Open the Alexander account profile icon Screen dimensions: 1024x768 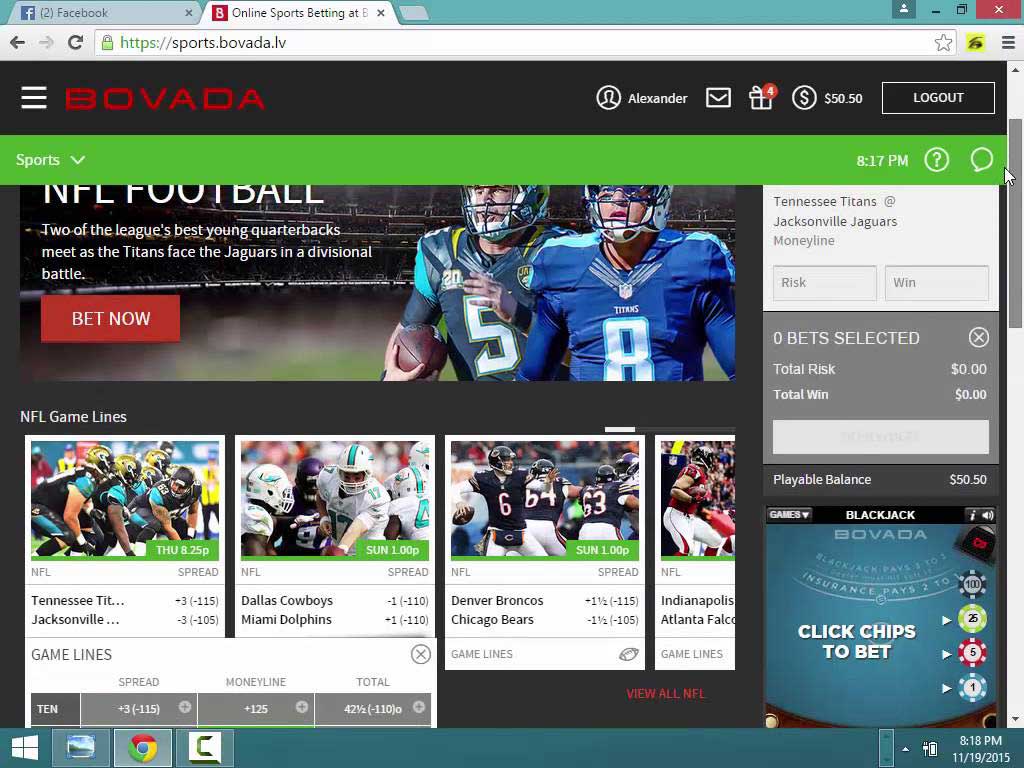pos(608,98)
